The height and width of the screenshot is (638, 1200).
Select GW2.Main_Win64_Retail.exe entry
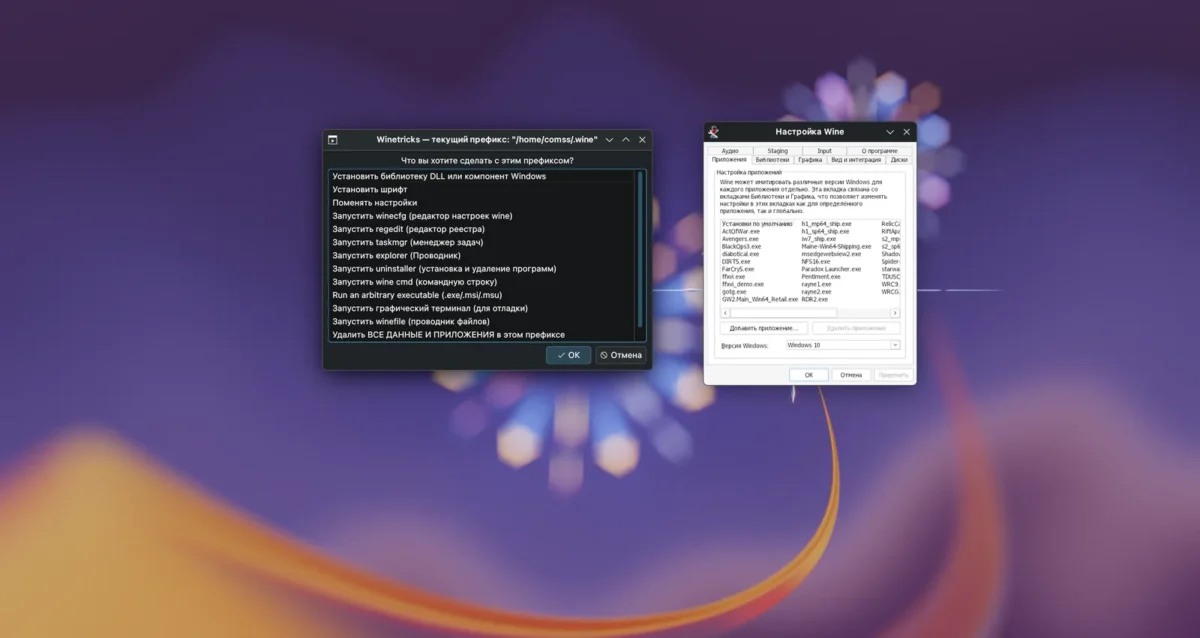point(760,299)
